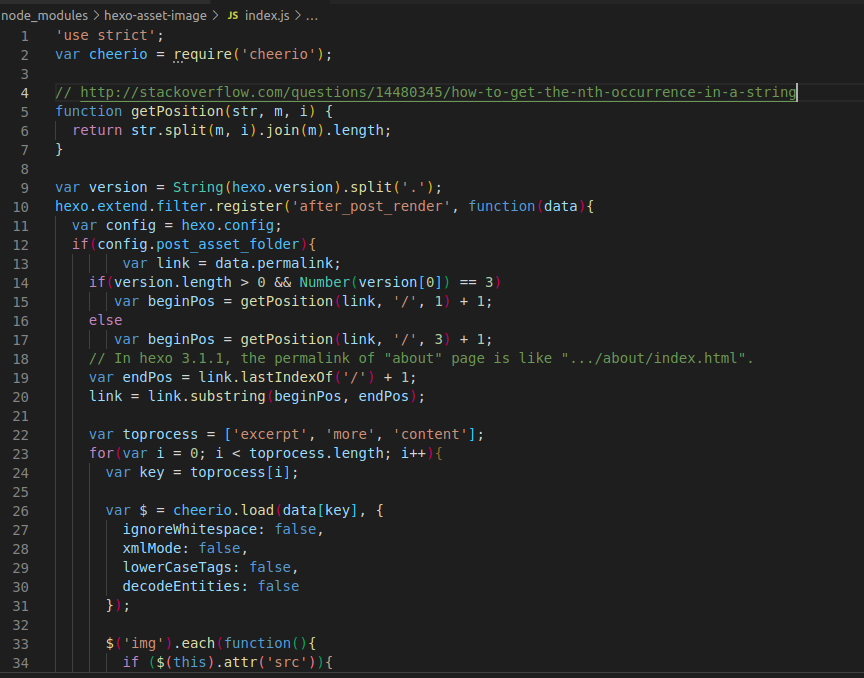Click hexo.config on line 11

228,225
